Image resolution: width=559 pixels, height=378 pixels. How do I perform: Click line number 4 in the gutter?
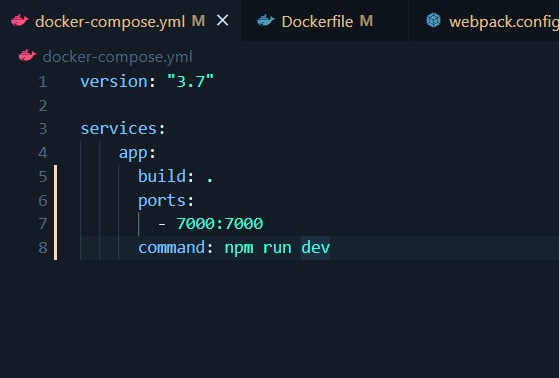[43, 153]
